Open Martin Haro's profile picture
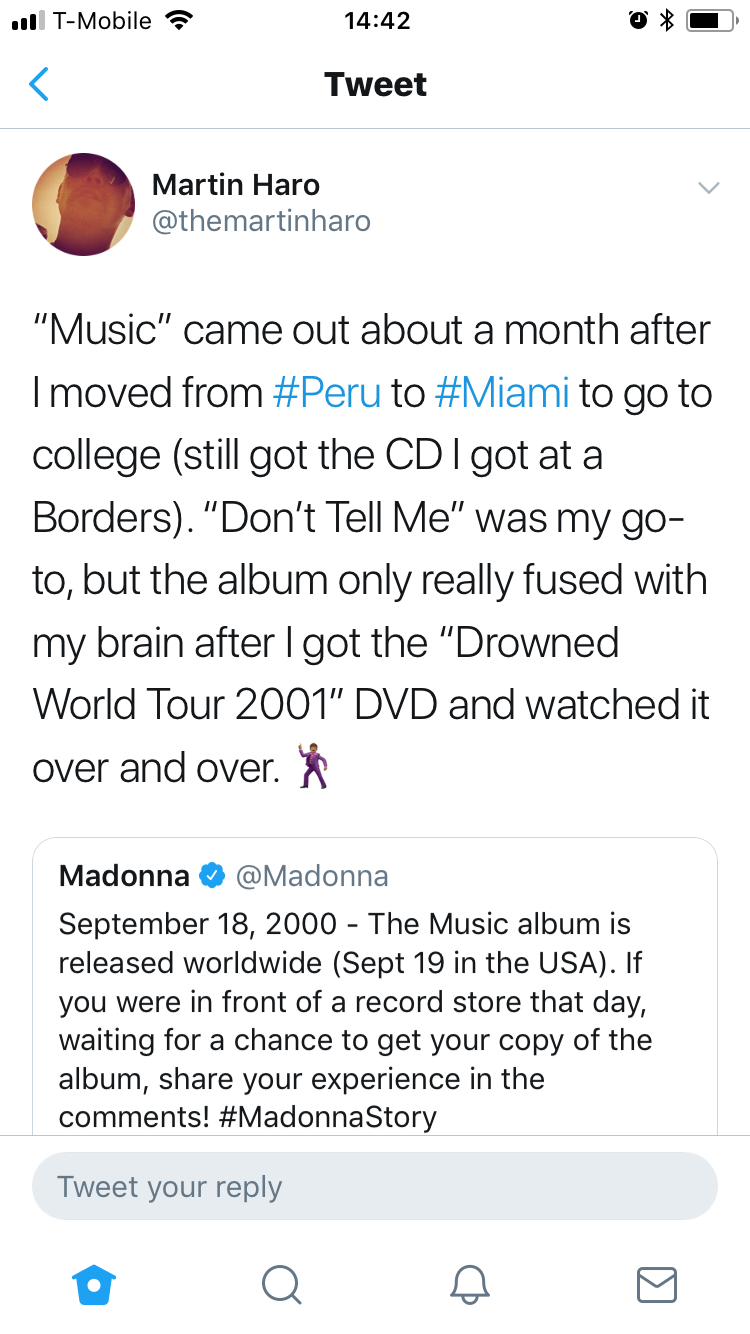 pyautogui.click(x=84, y=204)
